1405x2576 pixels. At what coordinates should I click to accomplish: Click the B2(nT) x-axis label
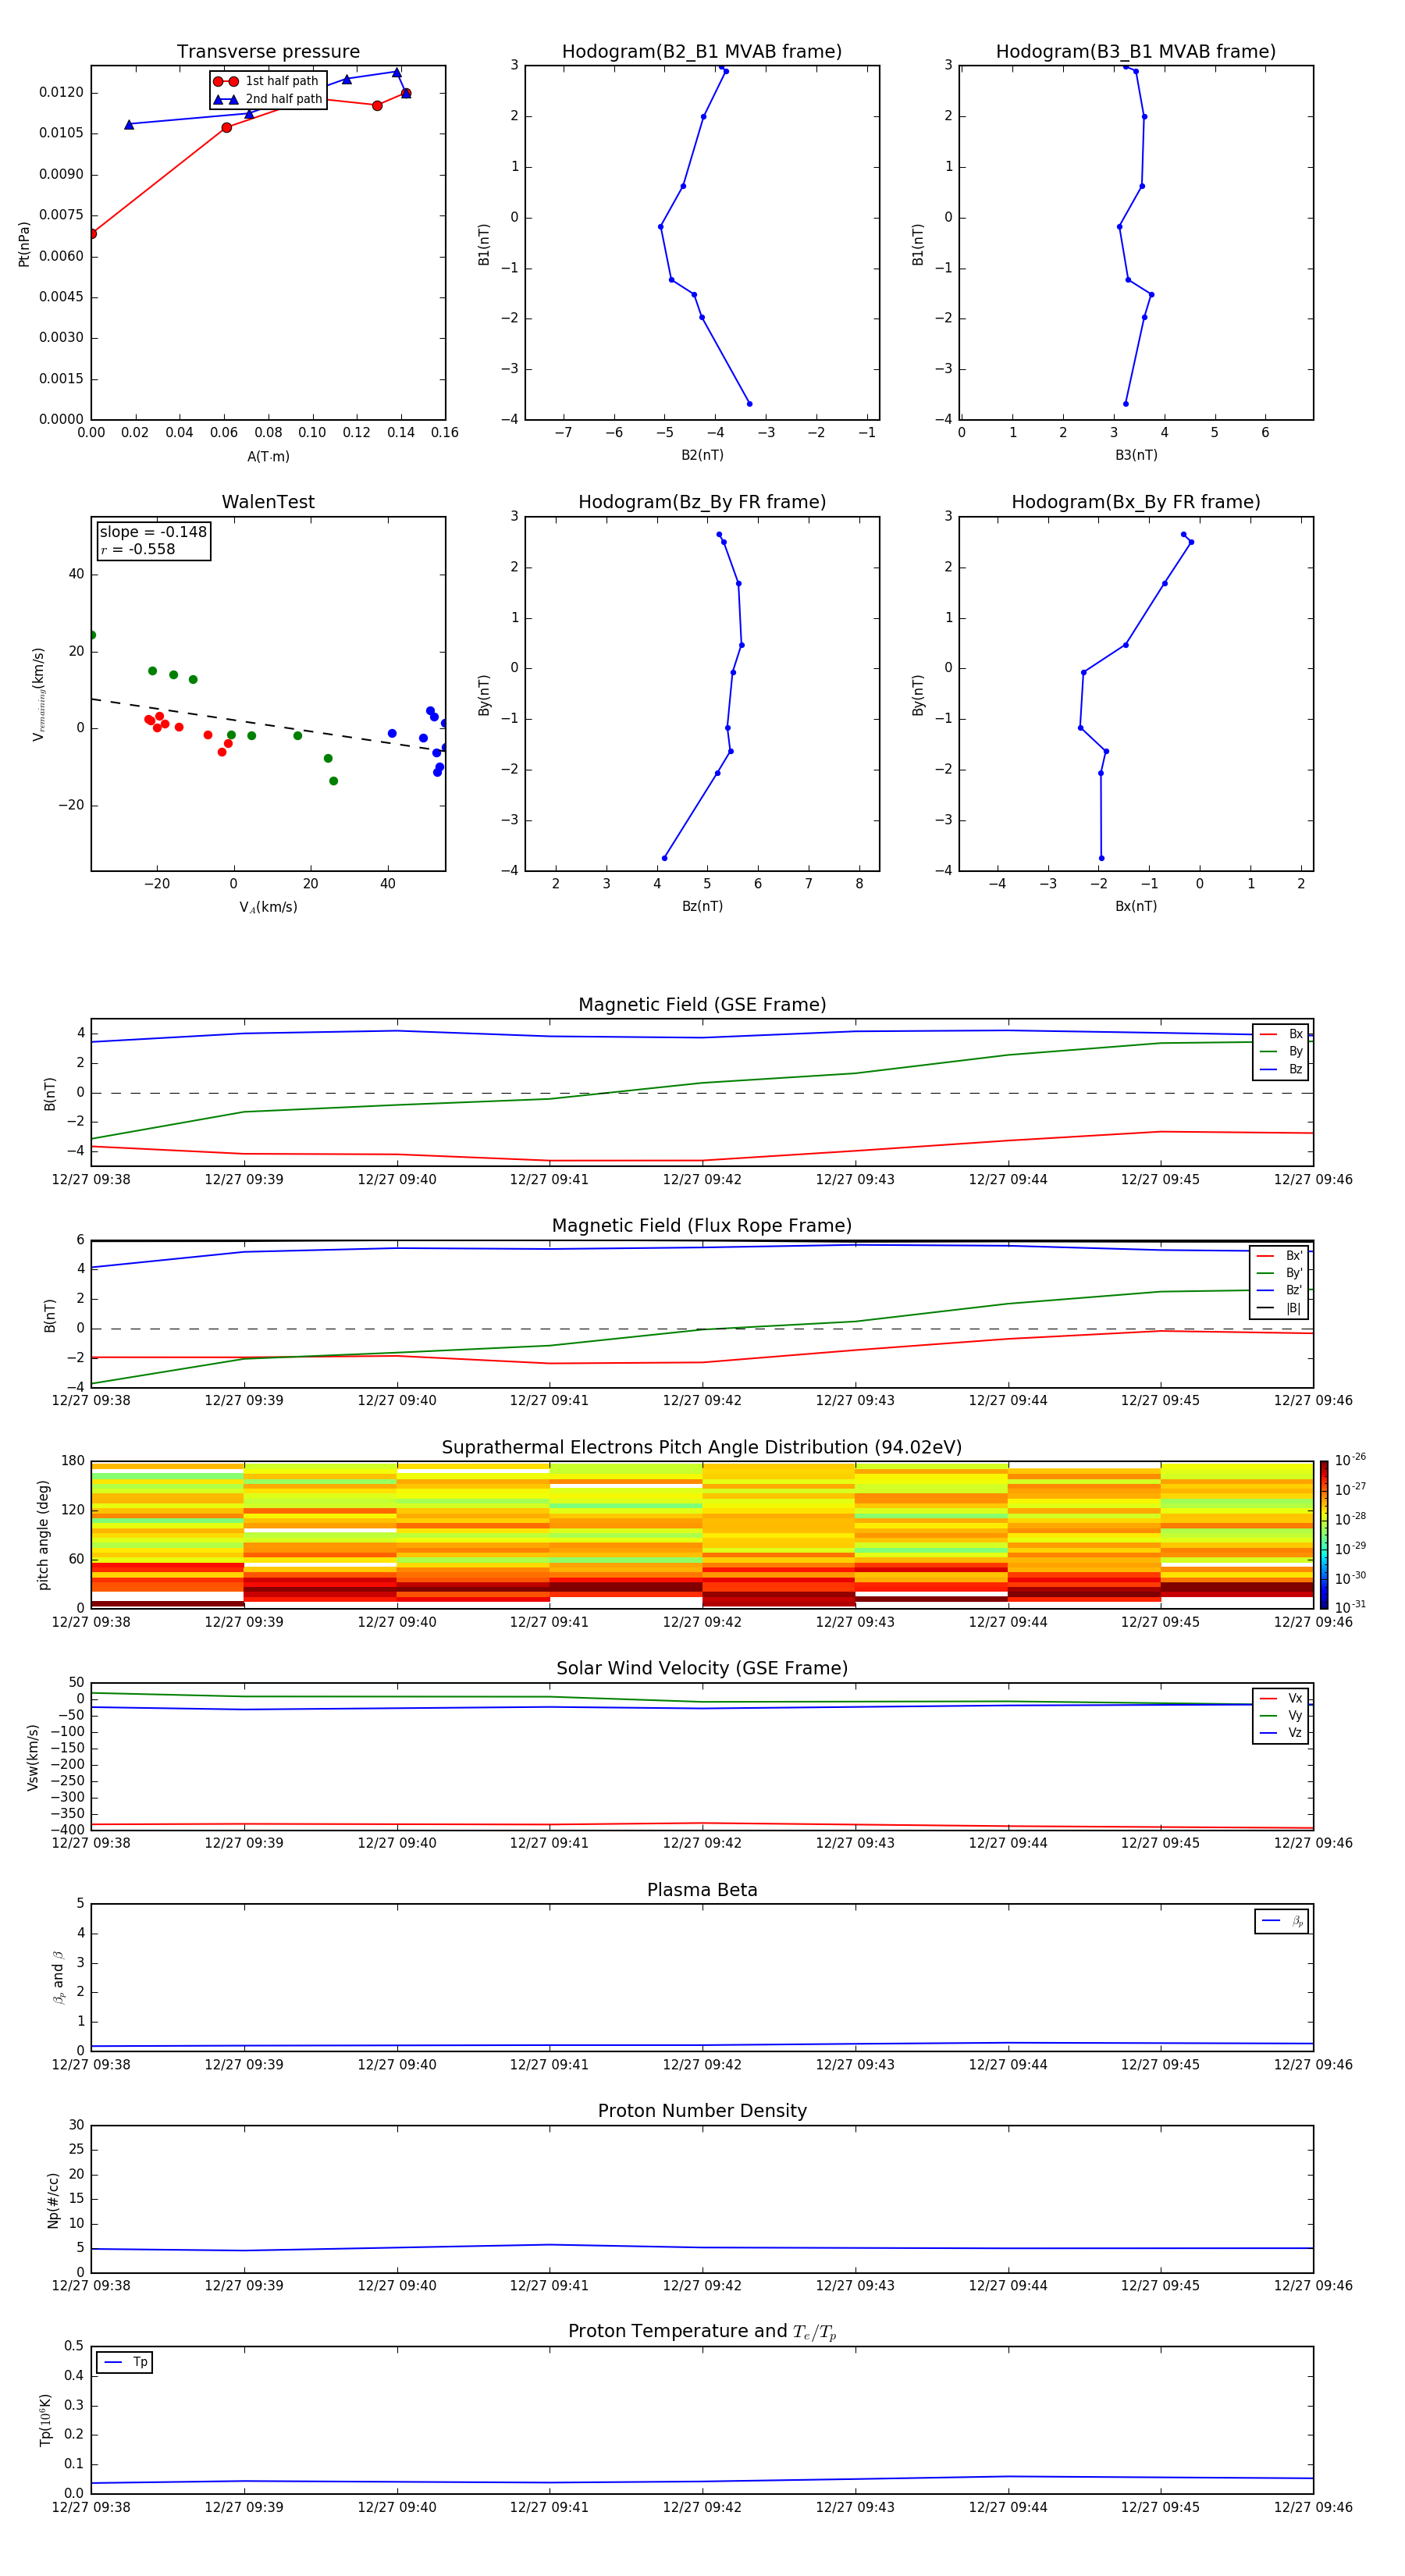coord(702,456)
